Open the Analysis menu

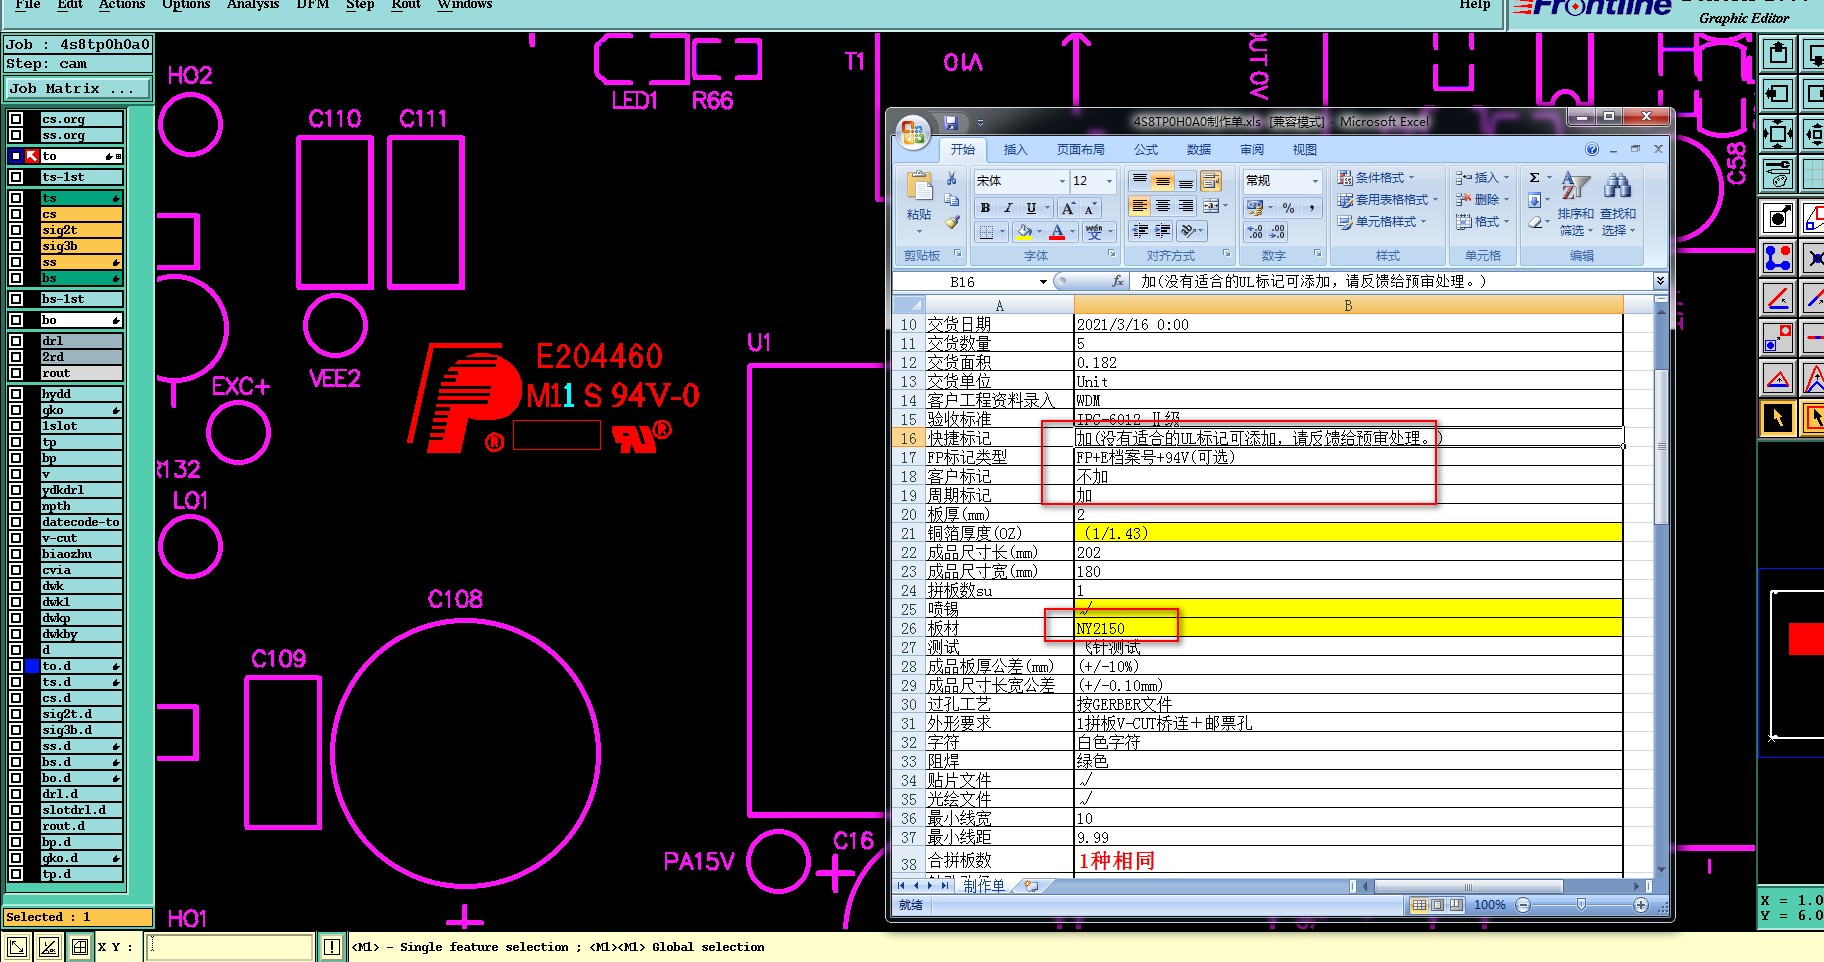[253, 5]
